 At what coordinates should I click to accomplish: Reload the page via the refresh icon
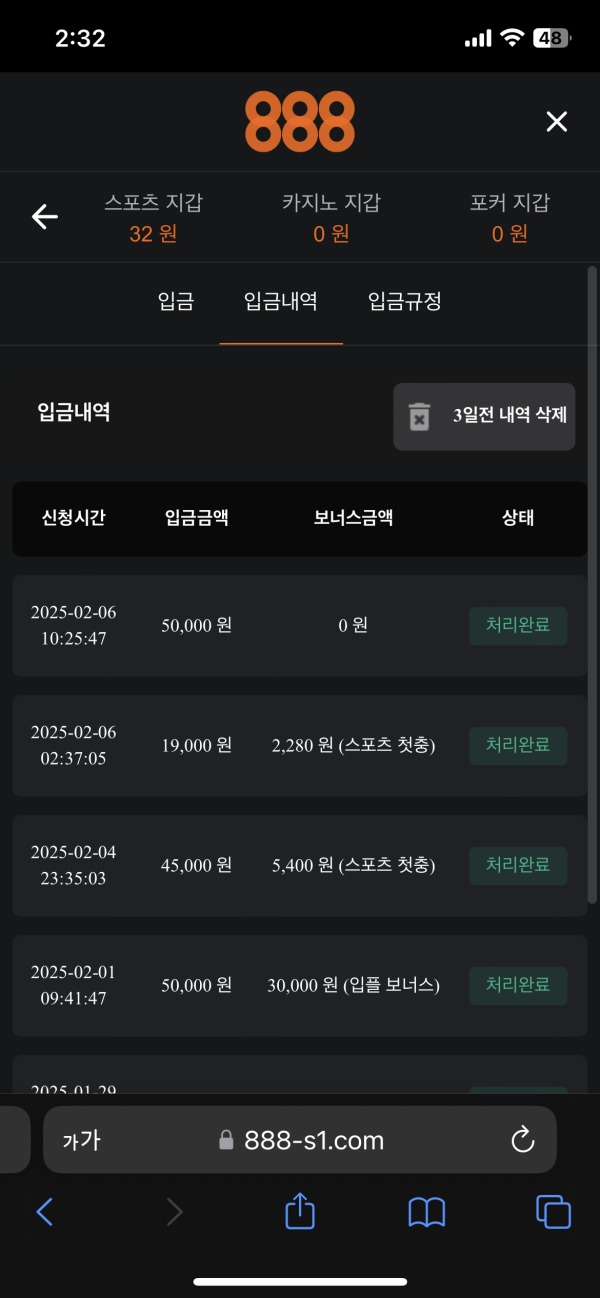[519, 1139]
